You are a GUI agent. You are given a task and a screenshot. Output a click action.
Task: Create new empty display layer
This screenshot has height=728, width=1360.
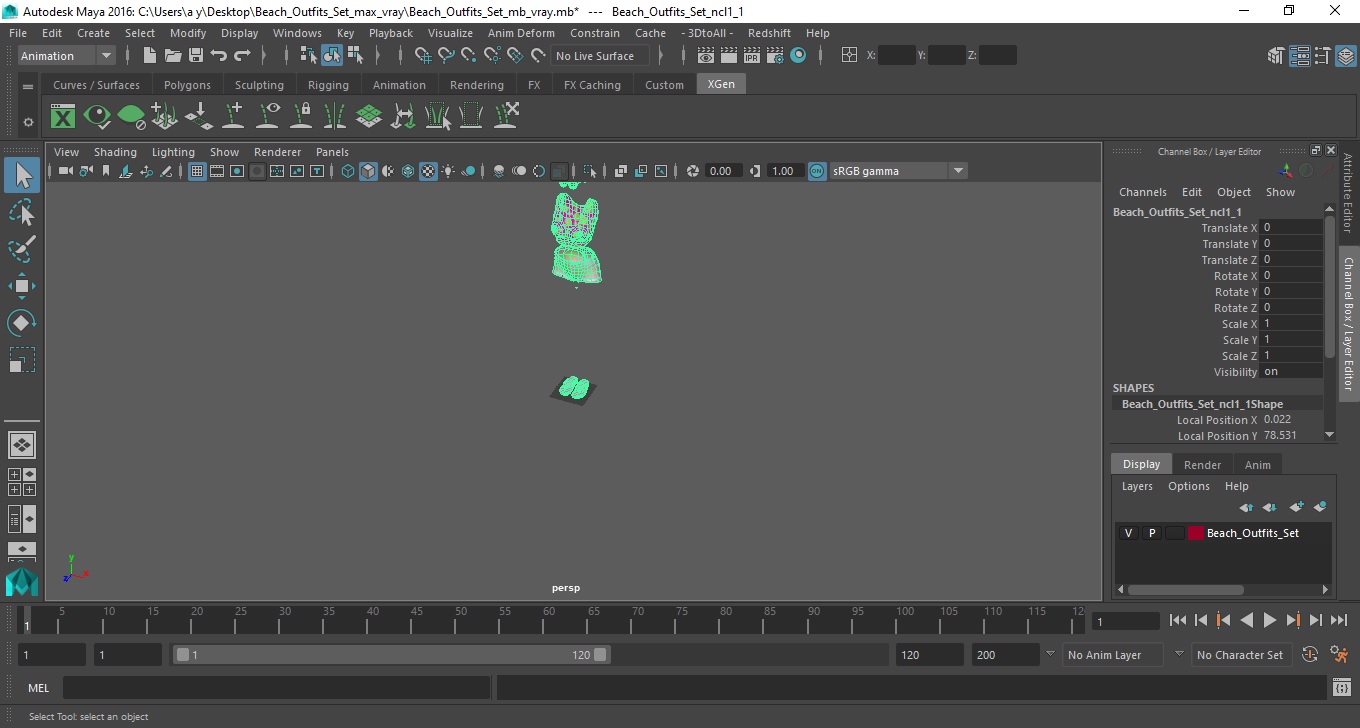pos(1297,507)
